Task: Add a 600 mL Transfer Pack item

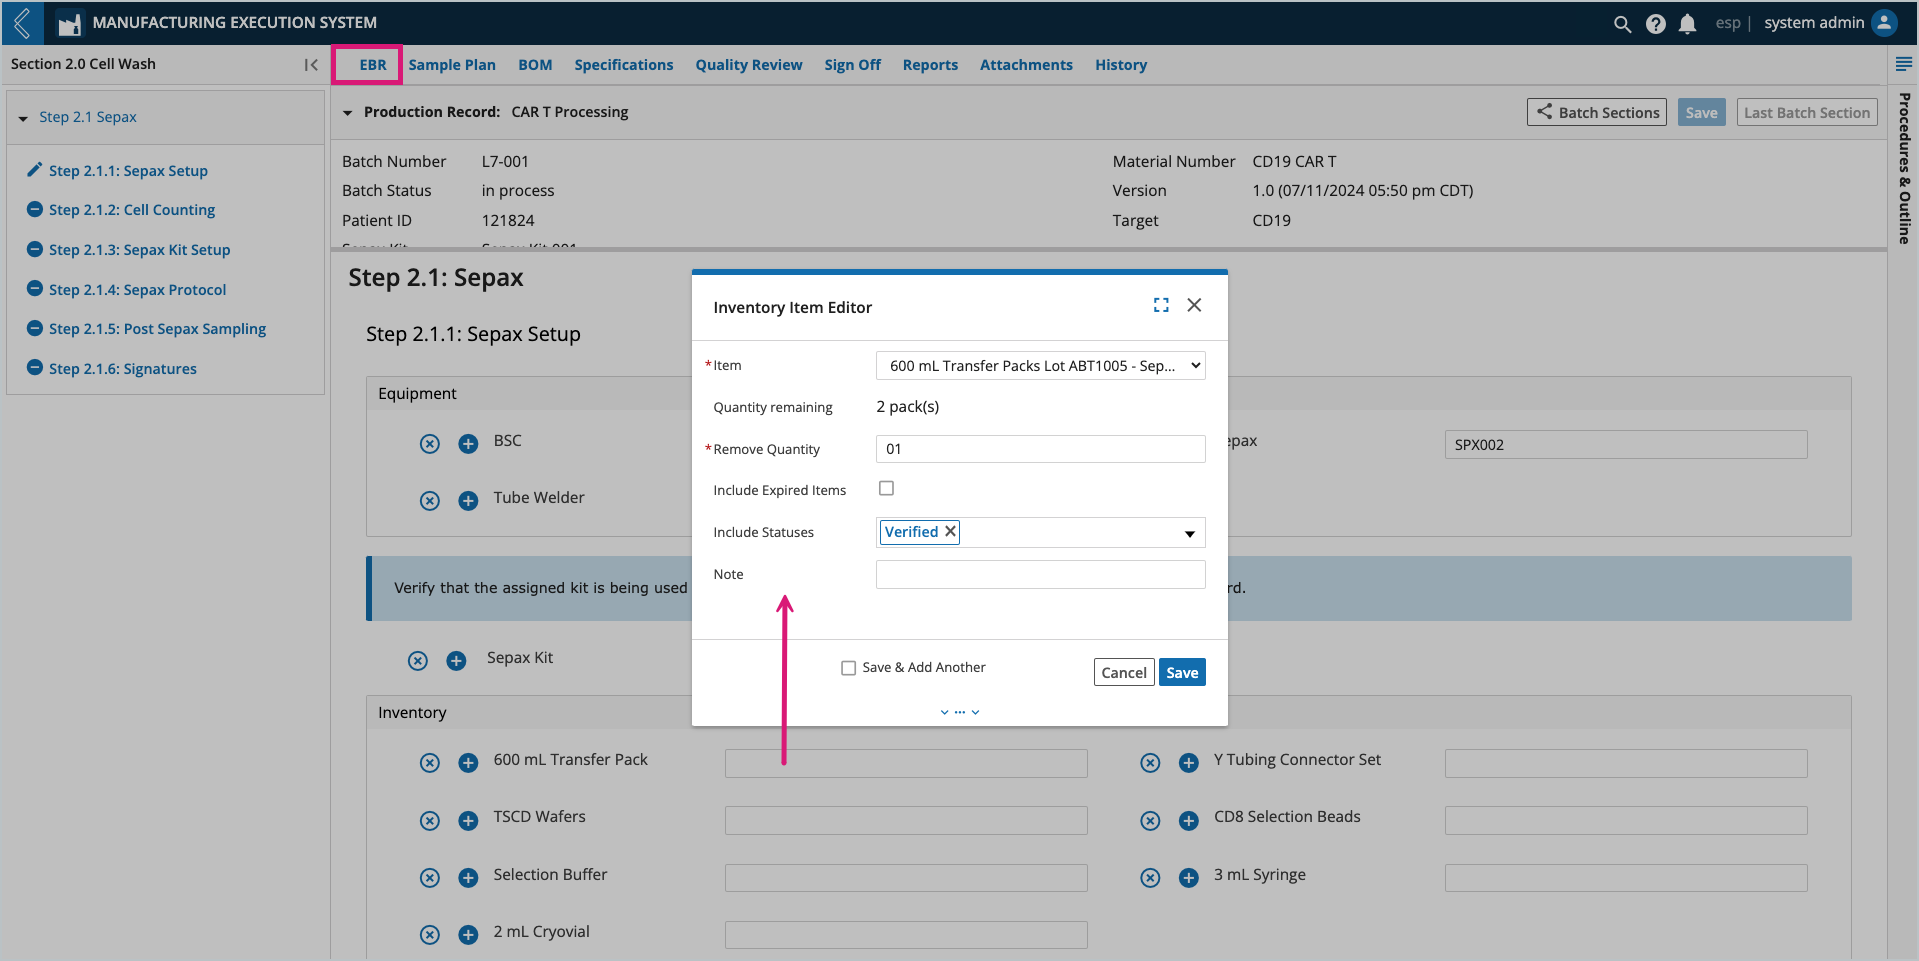Action: [468, 763]
